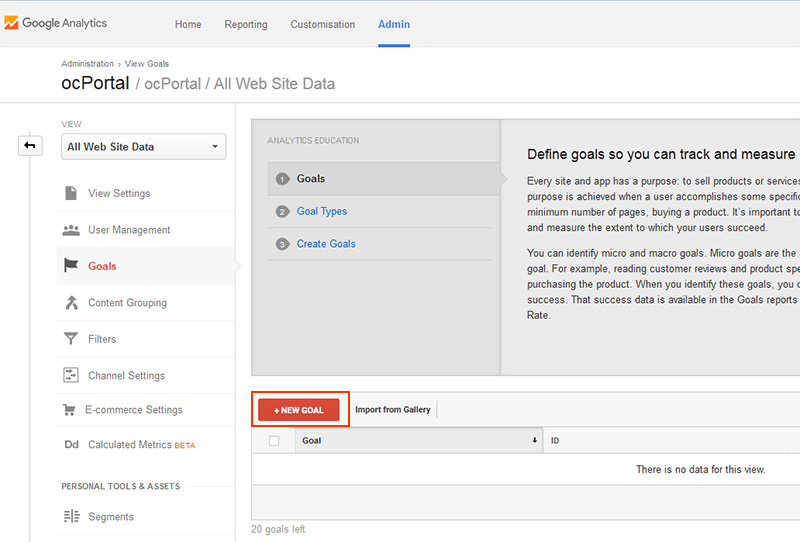Click the Segments icon
Viewport: 800px width, 542px height.
(x=71, y=516)
